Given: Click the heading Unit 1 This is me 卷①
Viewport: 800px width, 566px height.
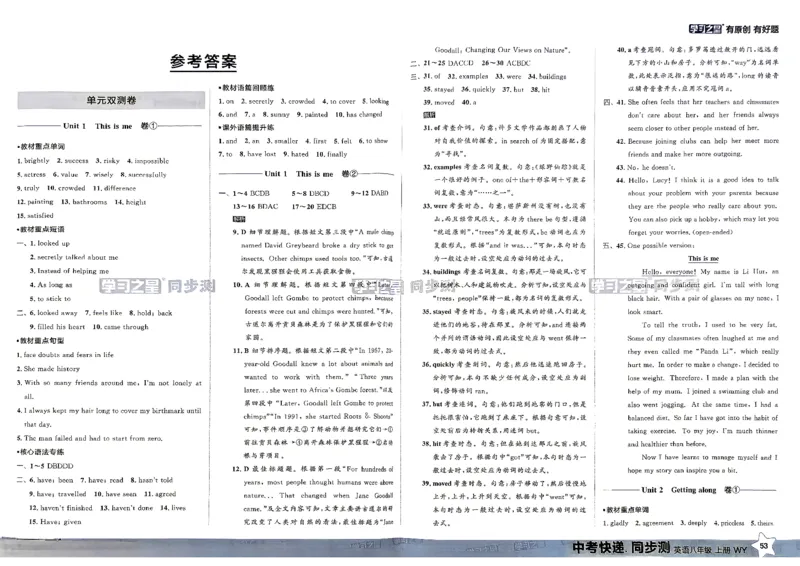Looking at the screenshot, I should point(110,126).
